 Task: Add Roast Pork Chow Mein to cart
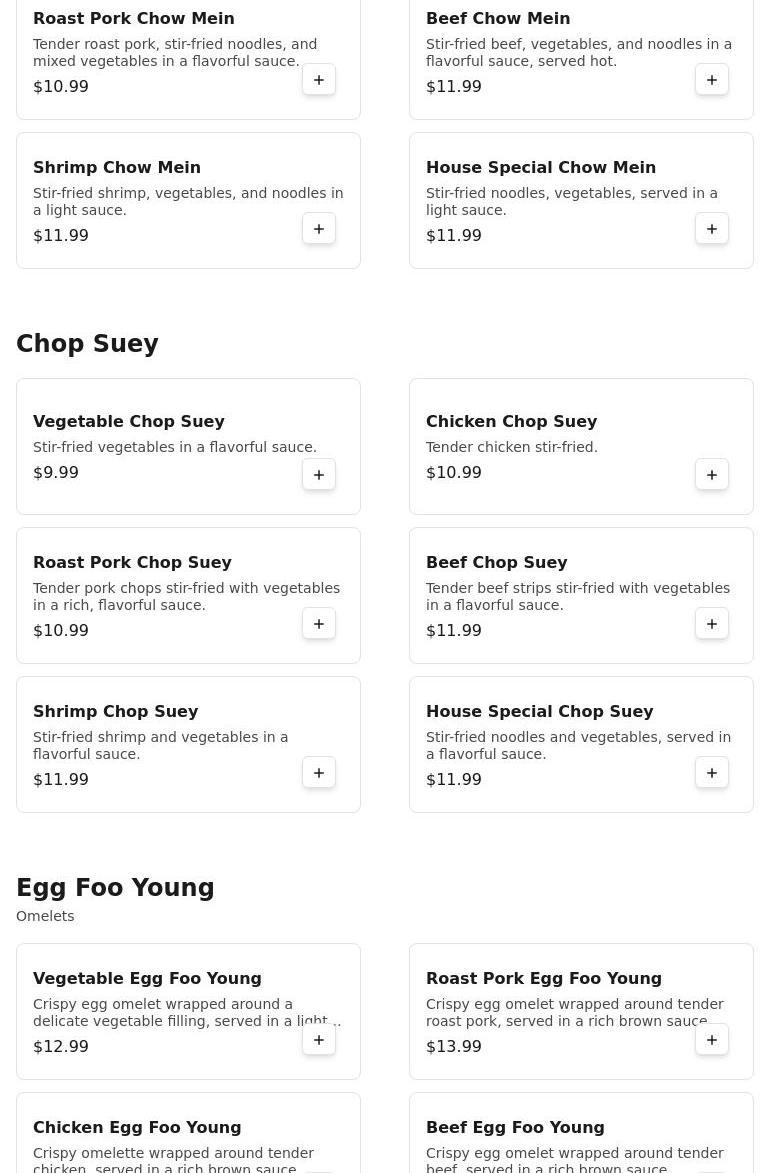[x=319, y=80]
